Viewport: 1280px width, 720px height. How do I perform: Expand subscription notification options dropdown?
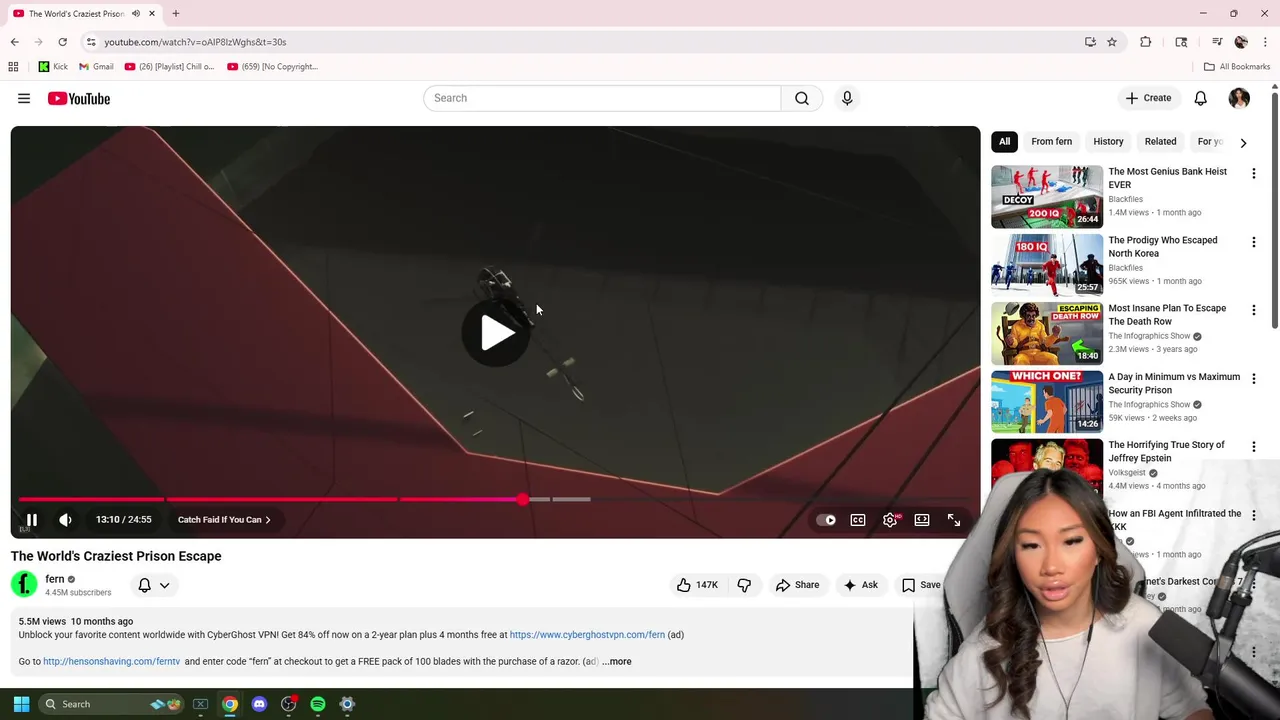tap(153, 585)
